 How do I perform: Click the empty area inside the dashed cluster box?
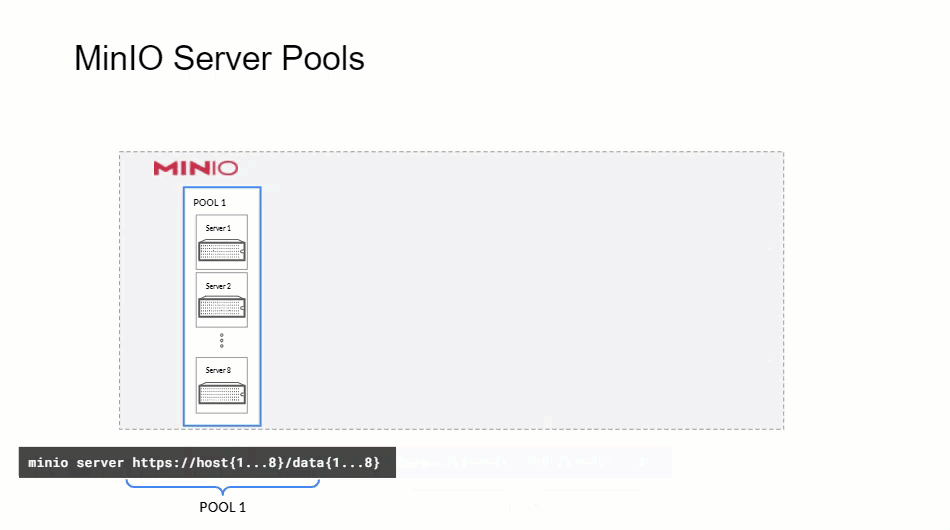(x=520, y=290)
